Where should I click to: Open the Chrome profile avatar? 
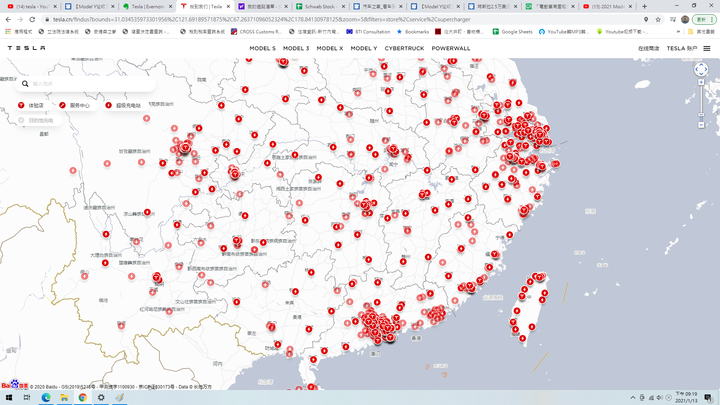point(685,19)
